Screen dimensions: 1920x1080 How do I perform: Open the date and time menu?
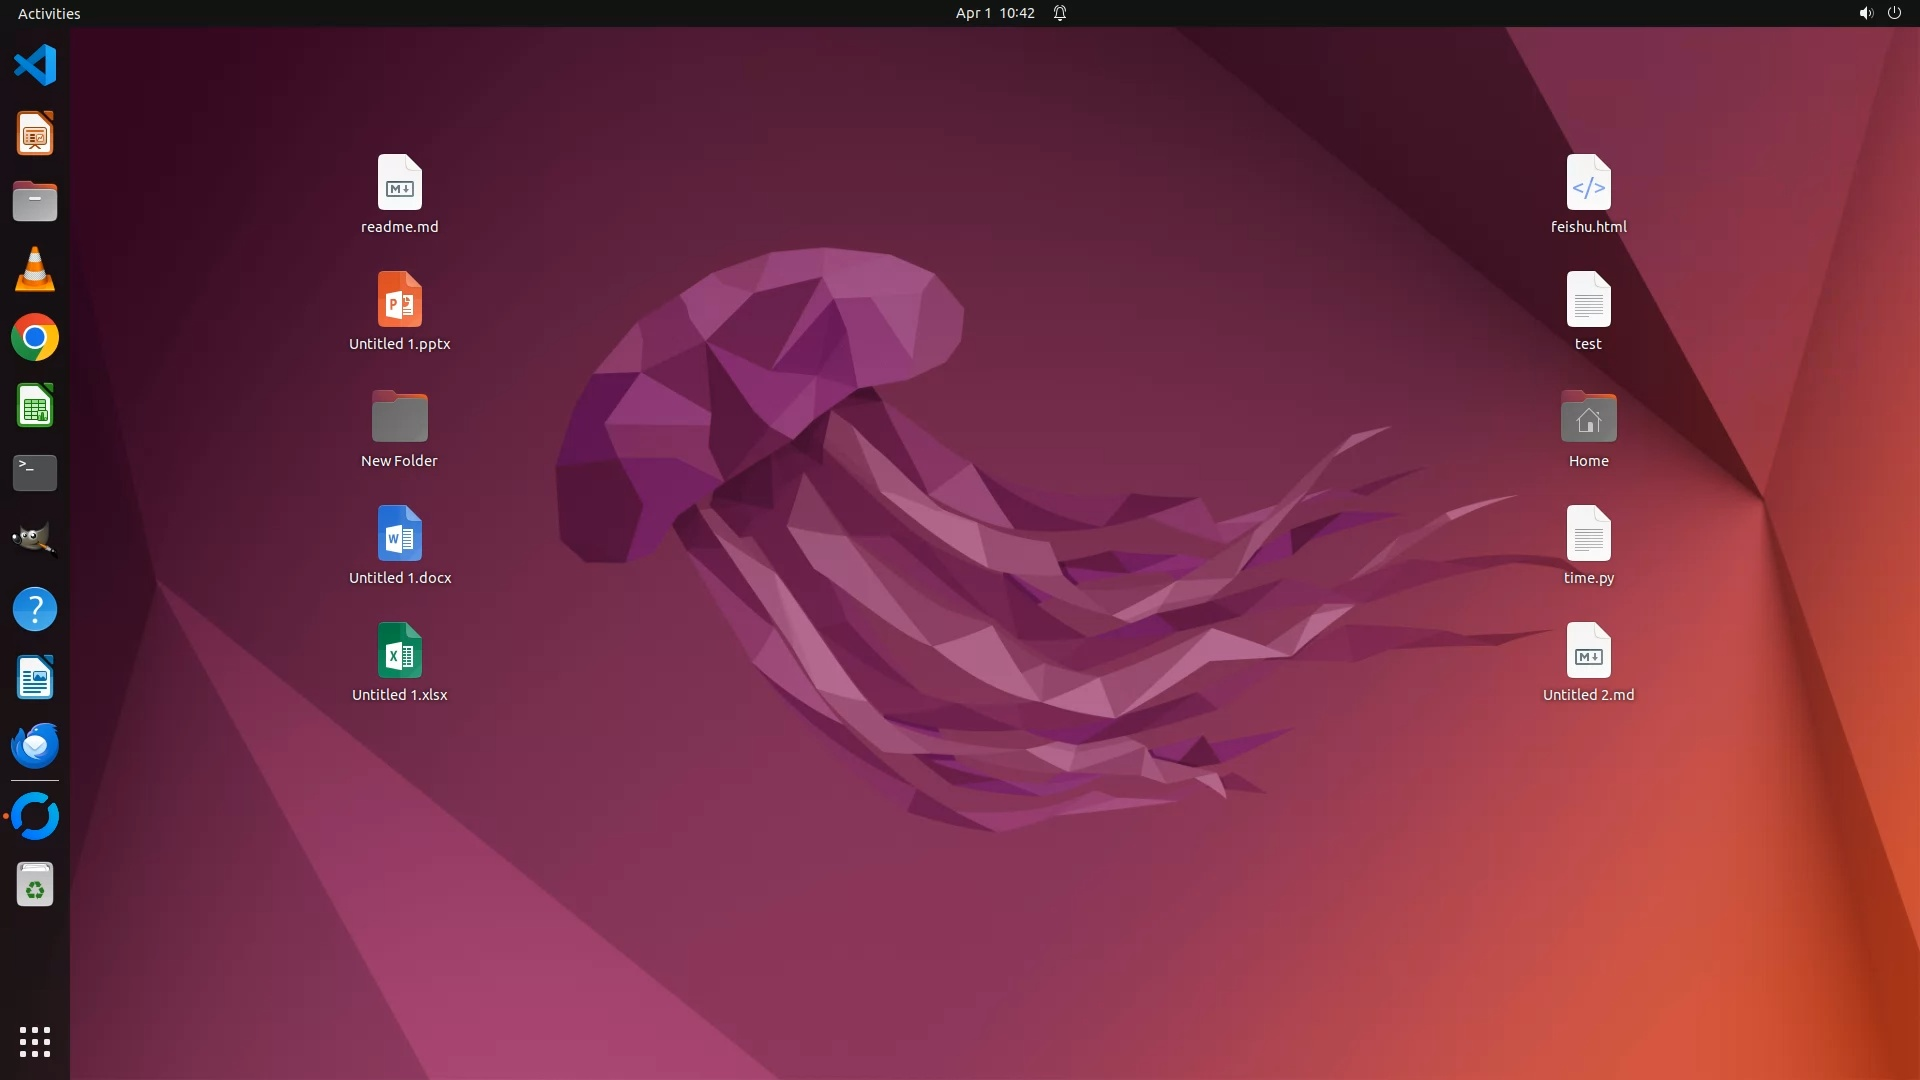pyautogui.click(x=994, y=13)
